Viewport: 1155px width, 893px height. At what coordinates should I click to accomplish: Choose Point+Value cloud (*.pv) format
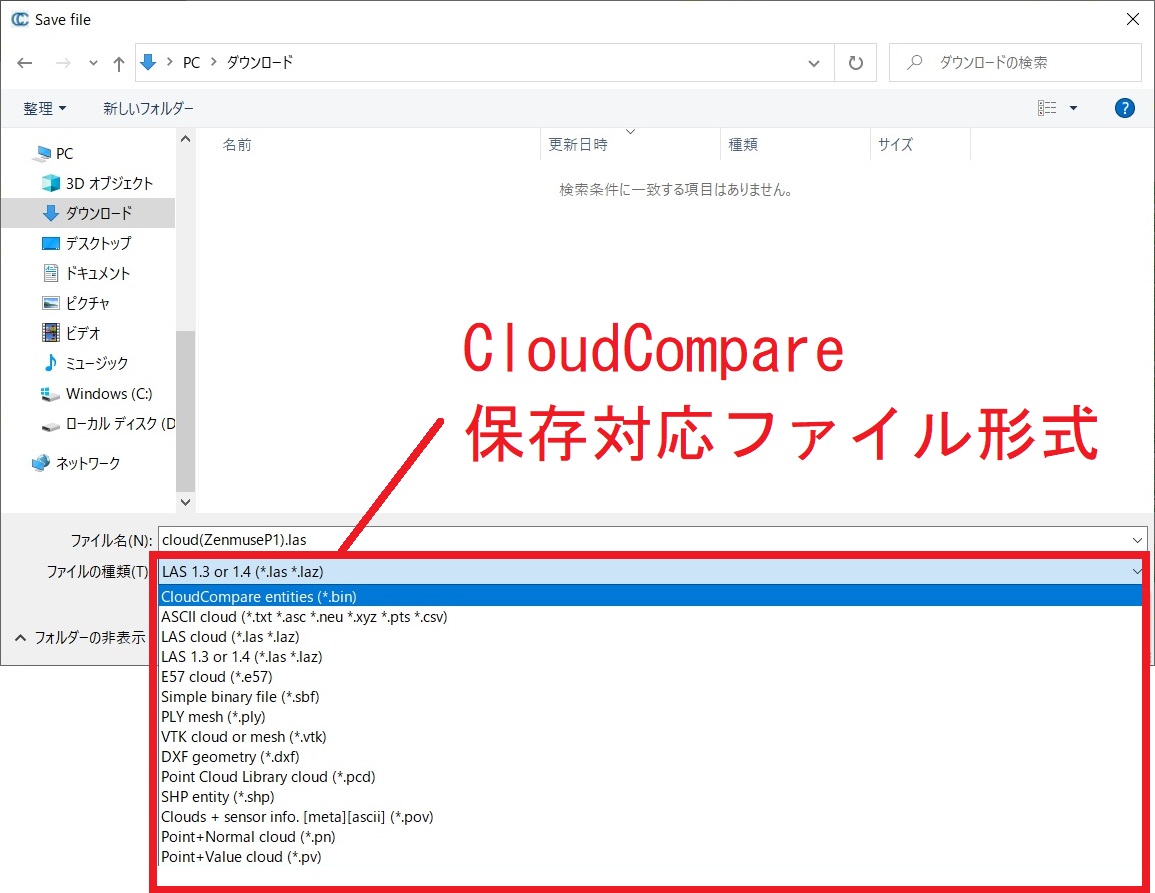pos(650,856)
